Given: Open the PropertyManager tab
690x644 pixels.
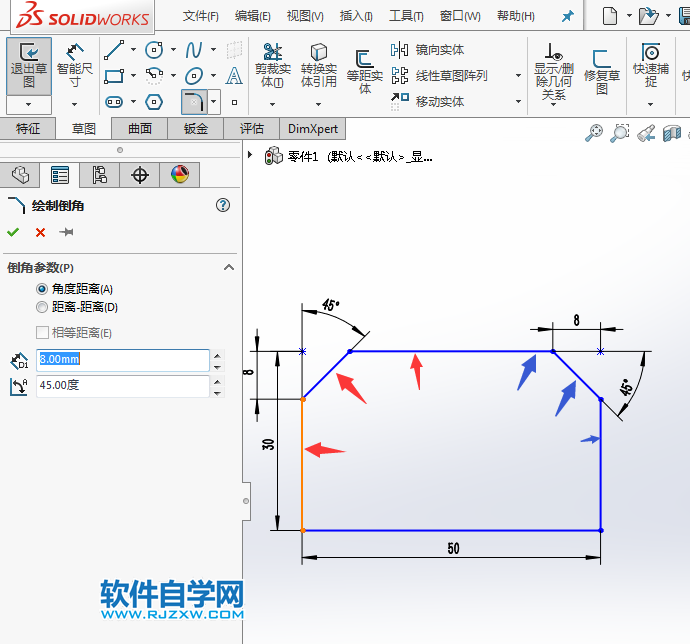Looking at the screenshot, I should point(60,175).
